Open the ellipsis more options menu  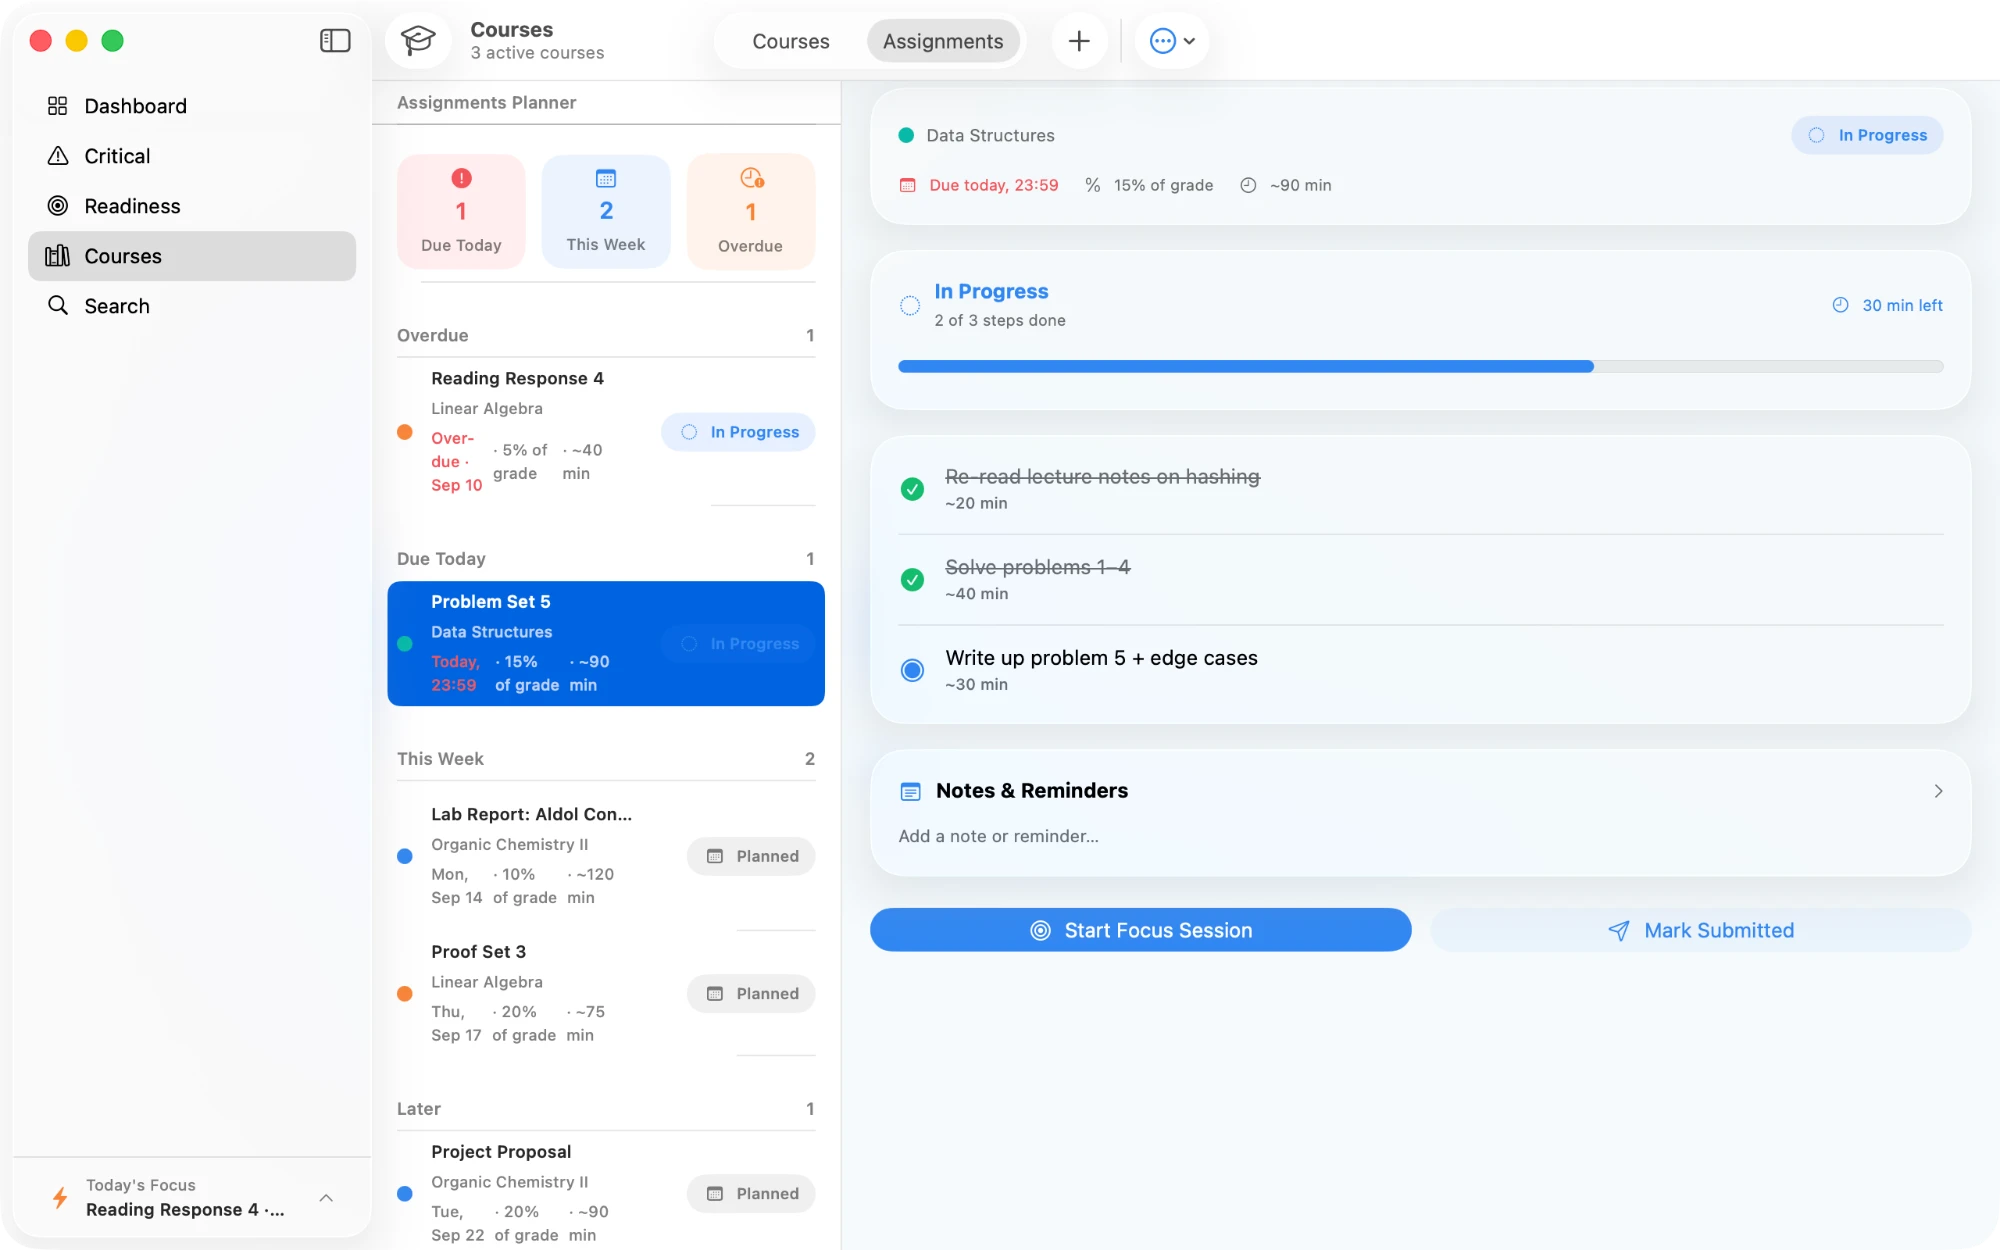coord(1172,41)
